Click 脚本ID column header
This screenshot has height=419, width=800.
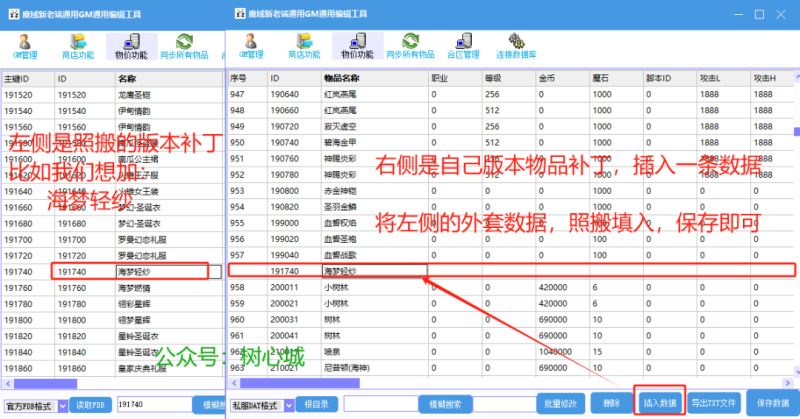pos(669,78)
